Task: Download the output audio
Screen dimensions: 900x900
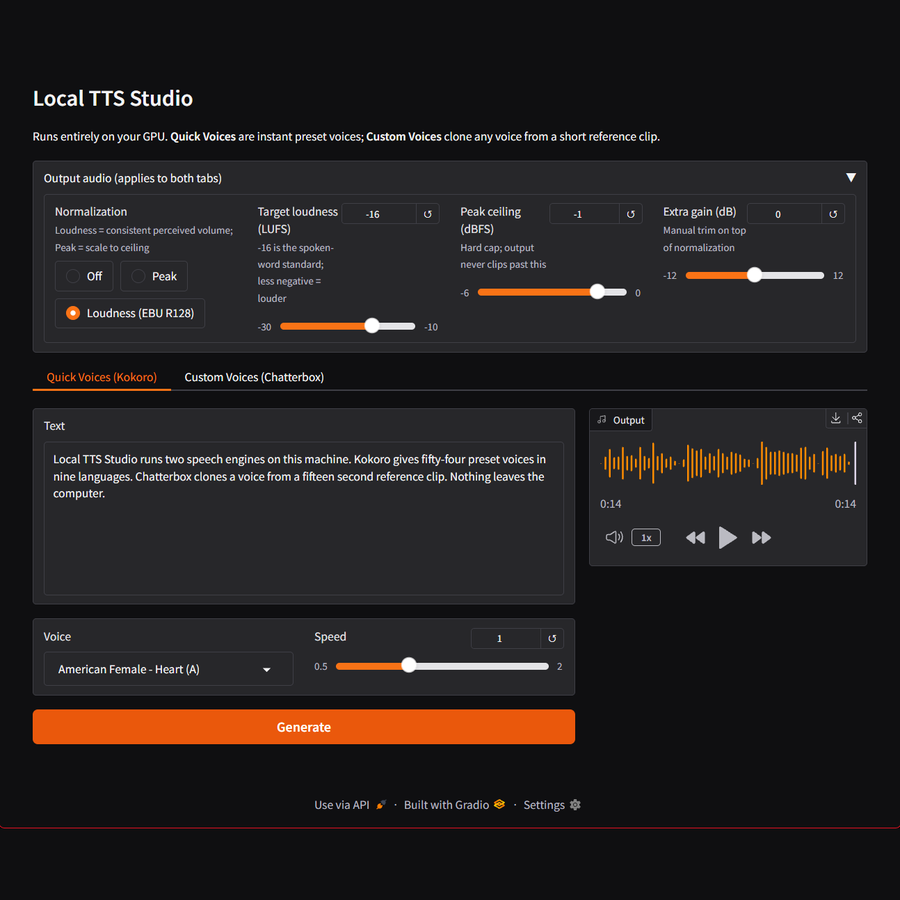Action: point(836,418)
